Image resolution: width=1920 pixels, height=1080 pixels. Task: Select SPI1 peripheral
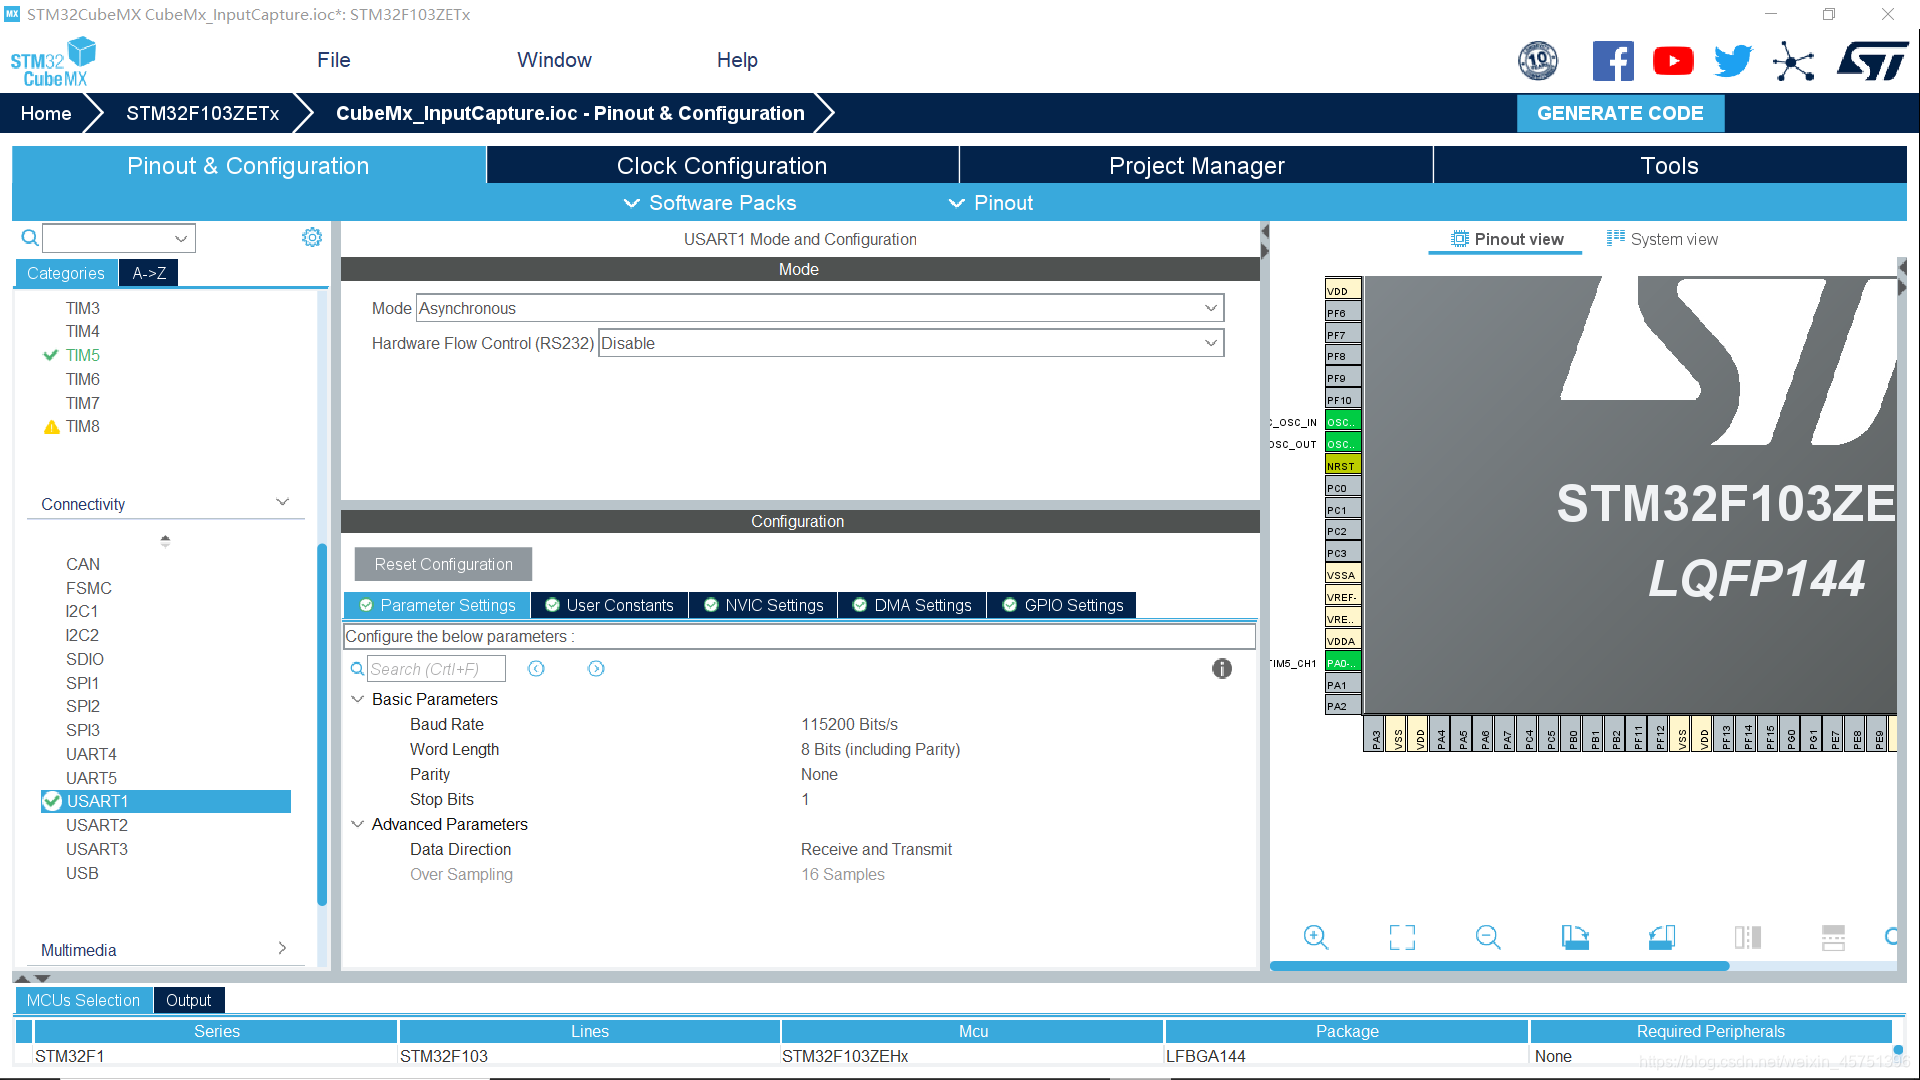(83, 683)
